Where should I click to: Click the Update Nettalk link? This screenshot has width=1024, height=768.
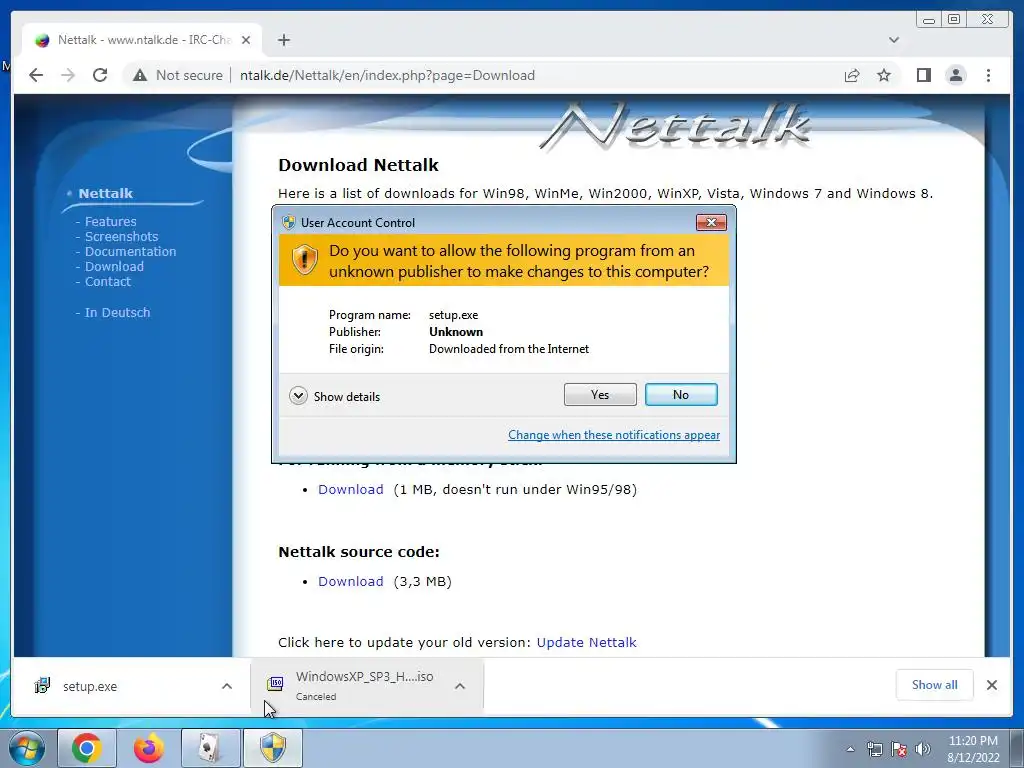coord(586,643)
